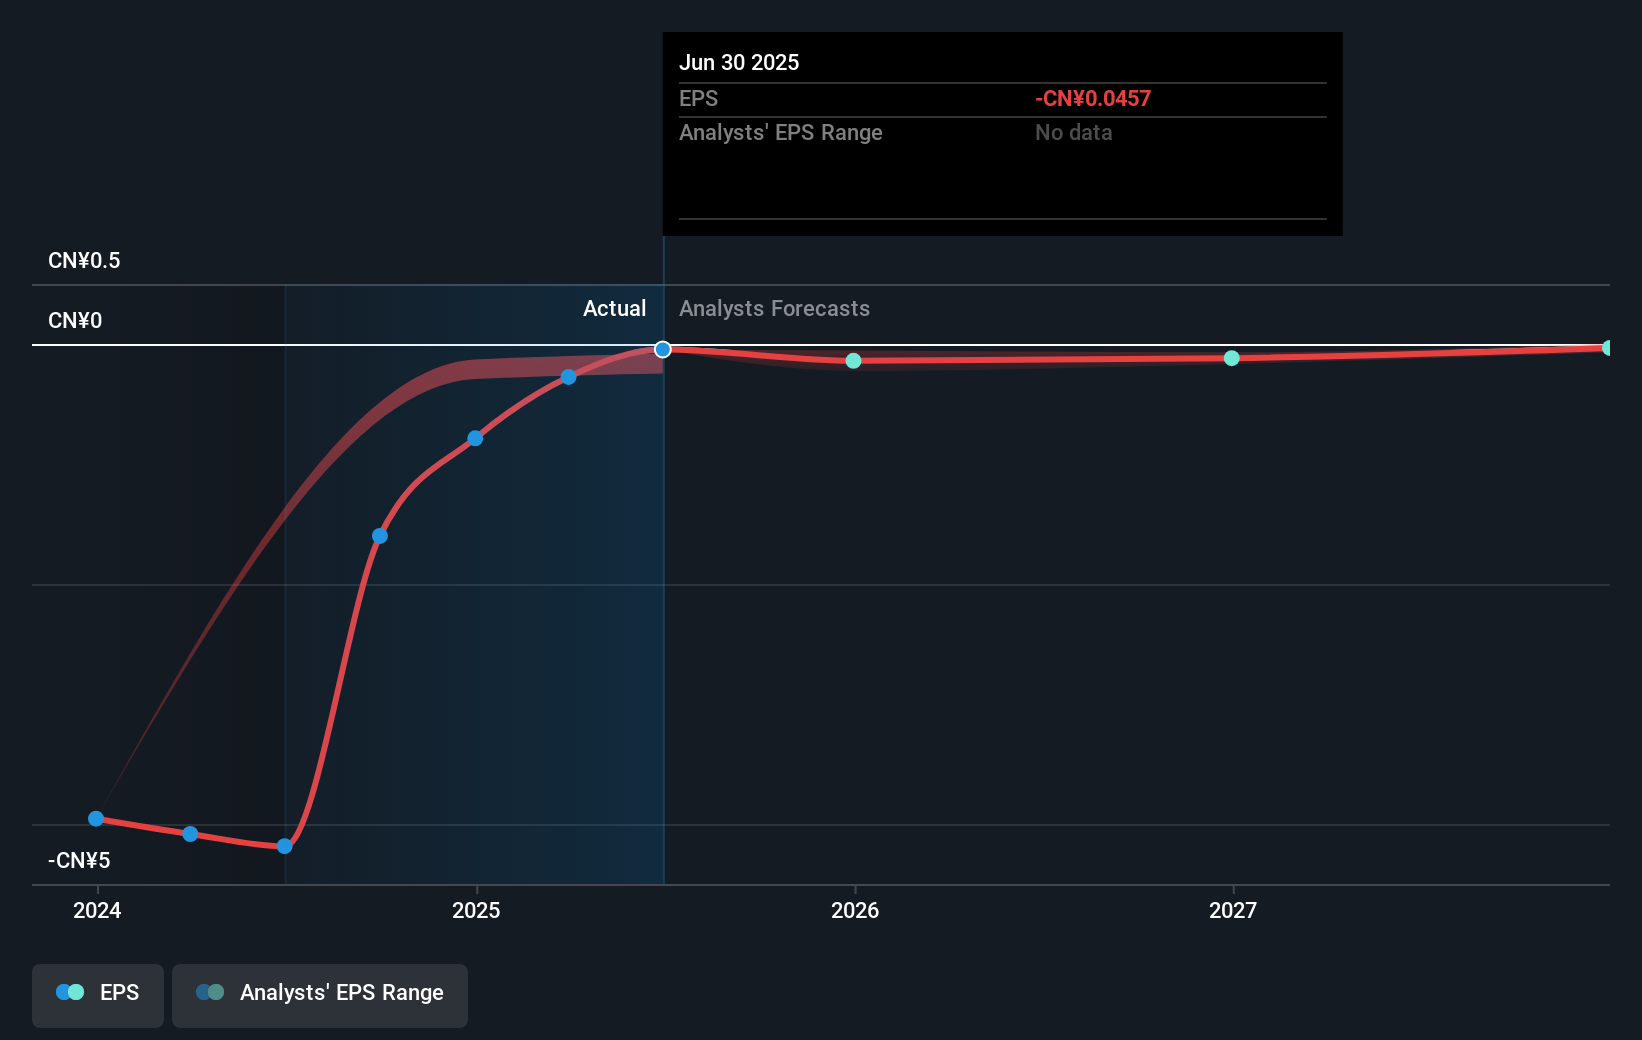Screen dimensions: 1642x1040
Task: Click the -CN¥0.0457 EPS value in tooltip
Action: coord(1093,98)
